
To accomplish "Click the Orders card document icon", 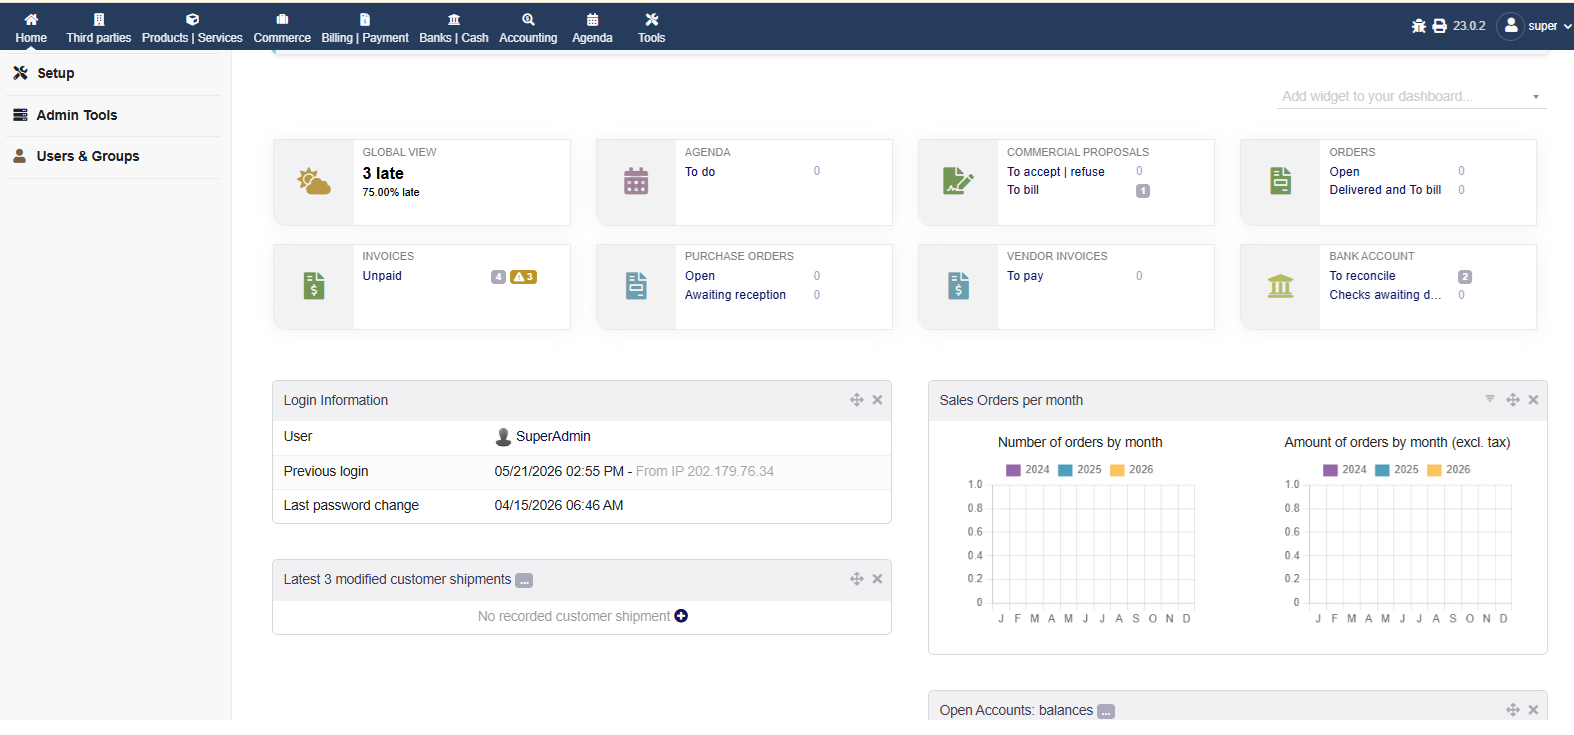I will click(x=1281, y=181).
